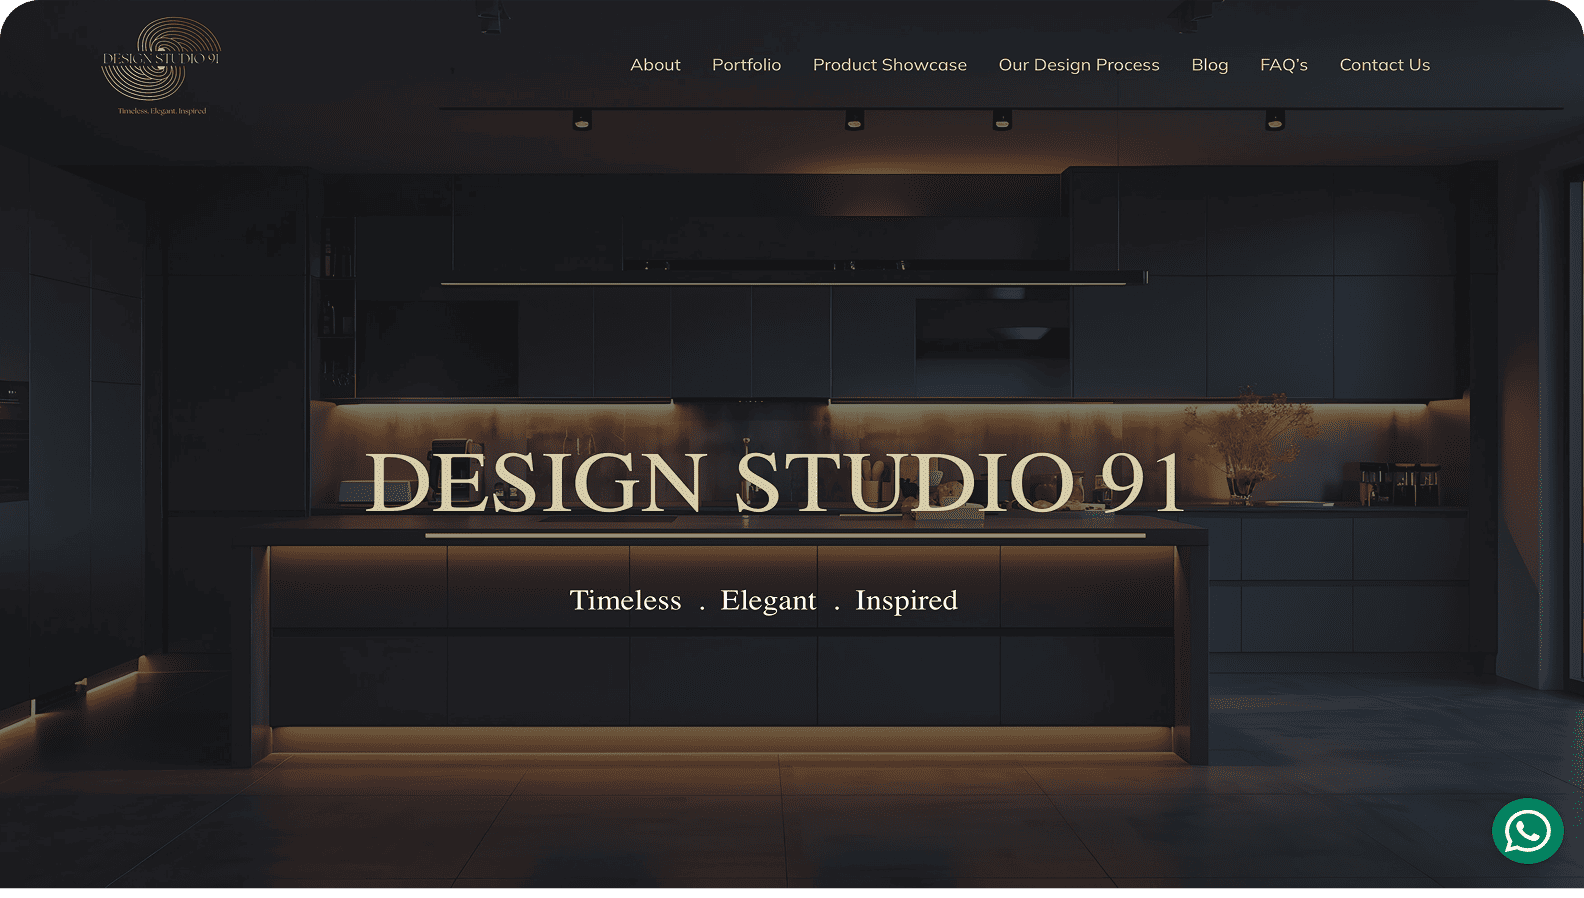The width and height of the screenshot is (1584, 898).
Task: Visit the Blog section
Action: pyautogui.click(x=1209, y=65)
